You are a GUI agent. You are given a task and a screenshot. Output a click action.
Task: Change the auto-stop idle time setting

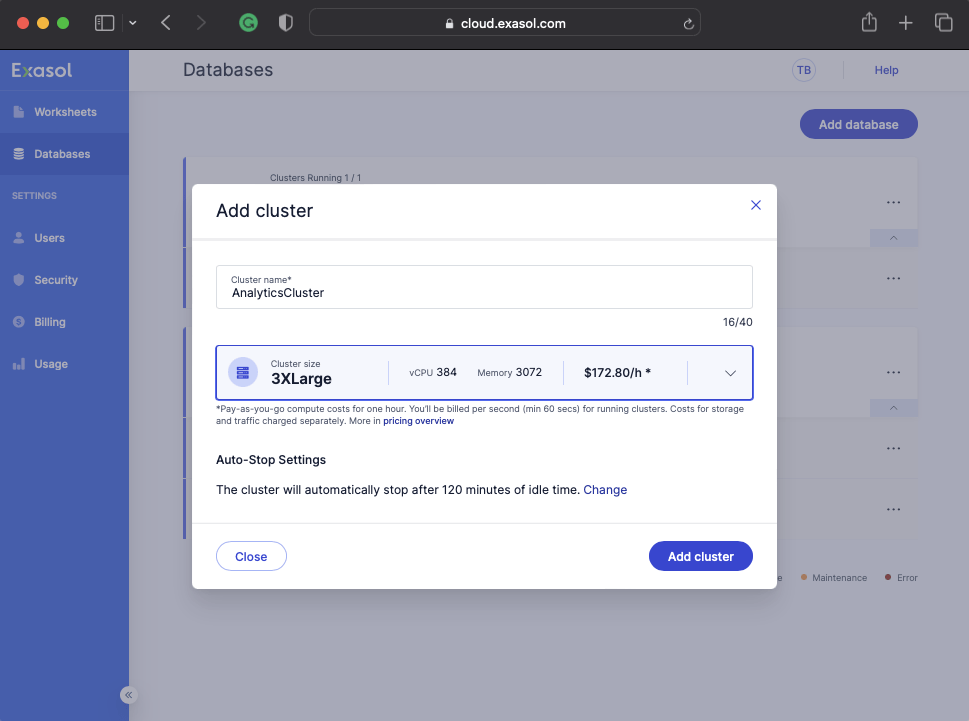coord(605,490)
